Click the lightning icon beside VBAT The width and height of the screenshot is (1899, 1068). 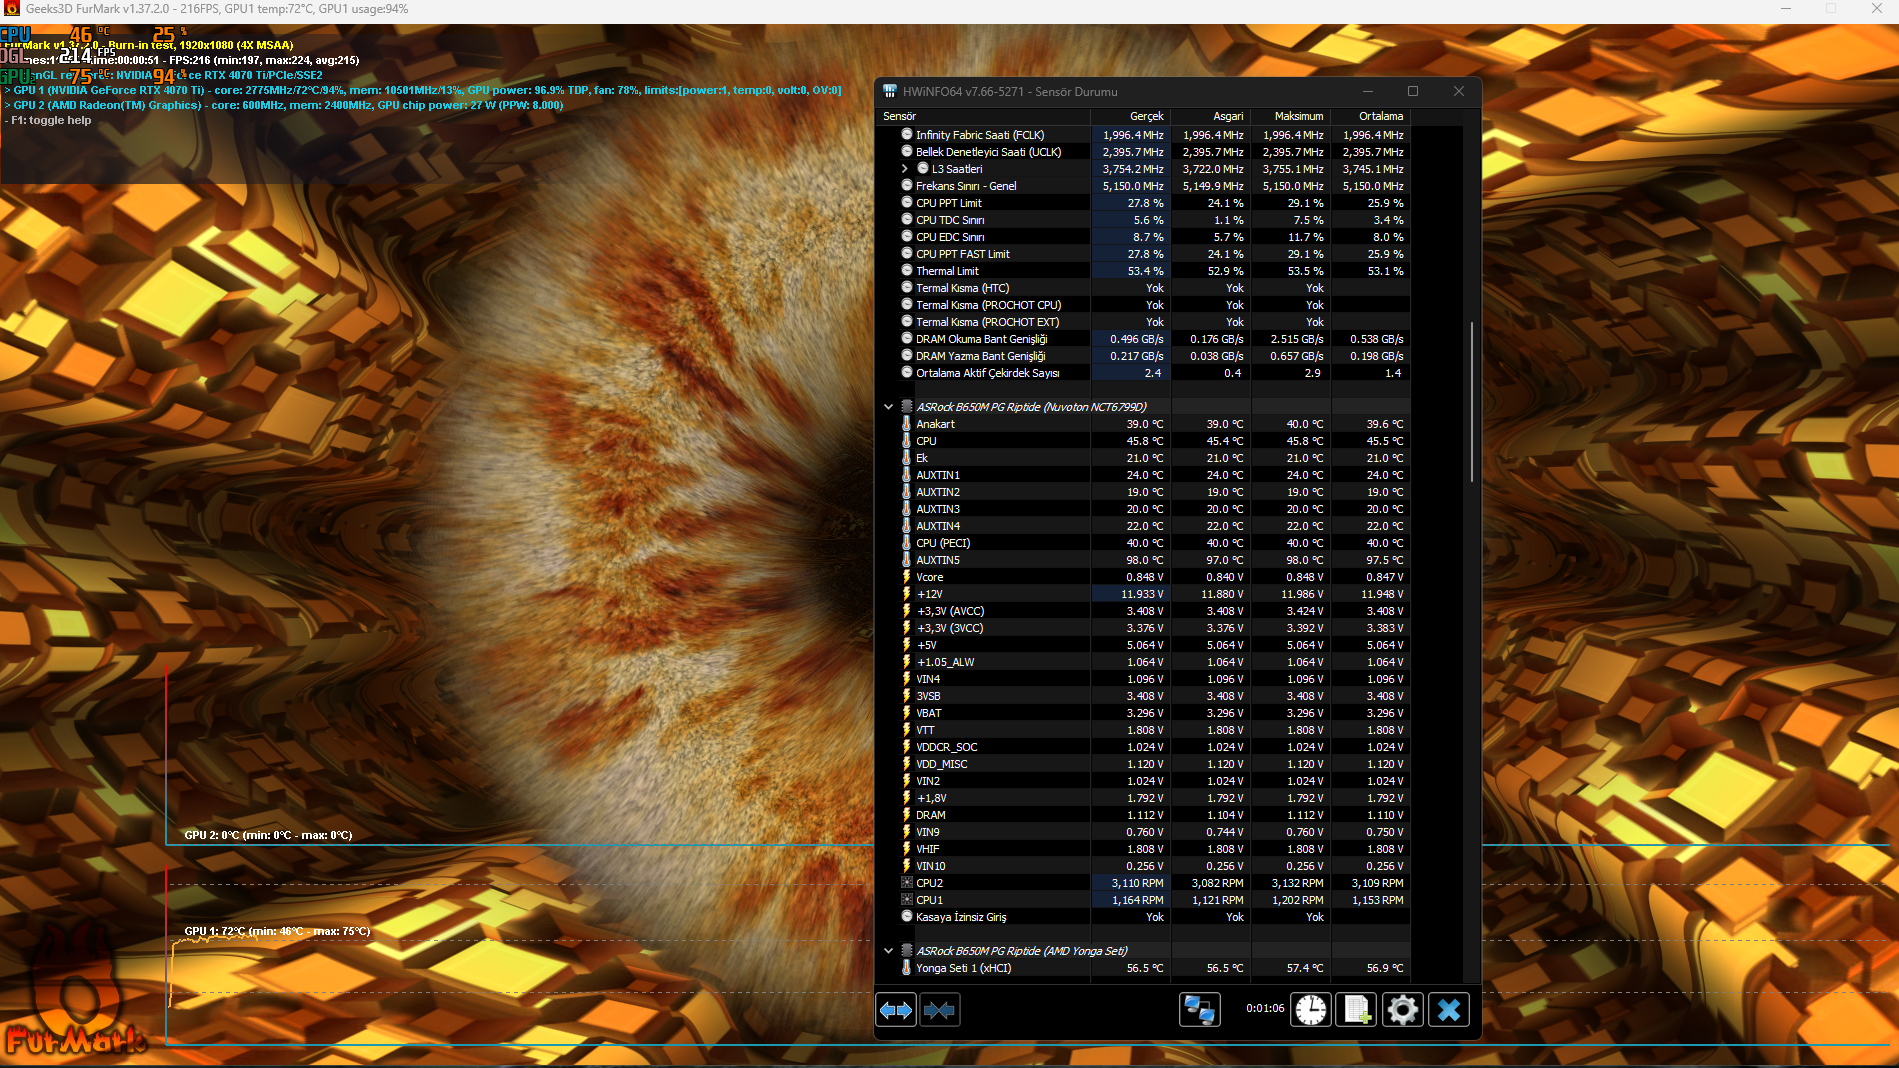[907, 713]
